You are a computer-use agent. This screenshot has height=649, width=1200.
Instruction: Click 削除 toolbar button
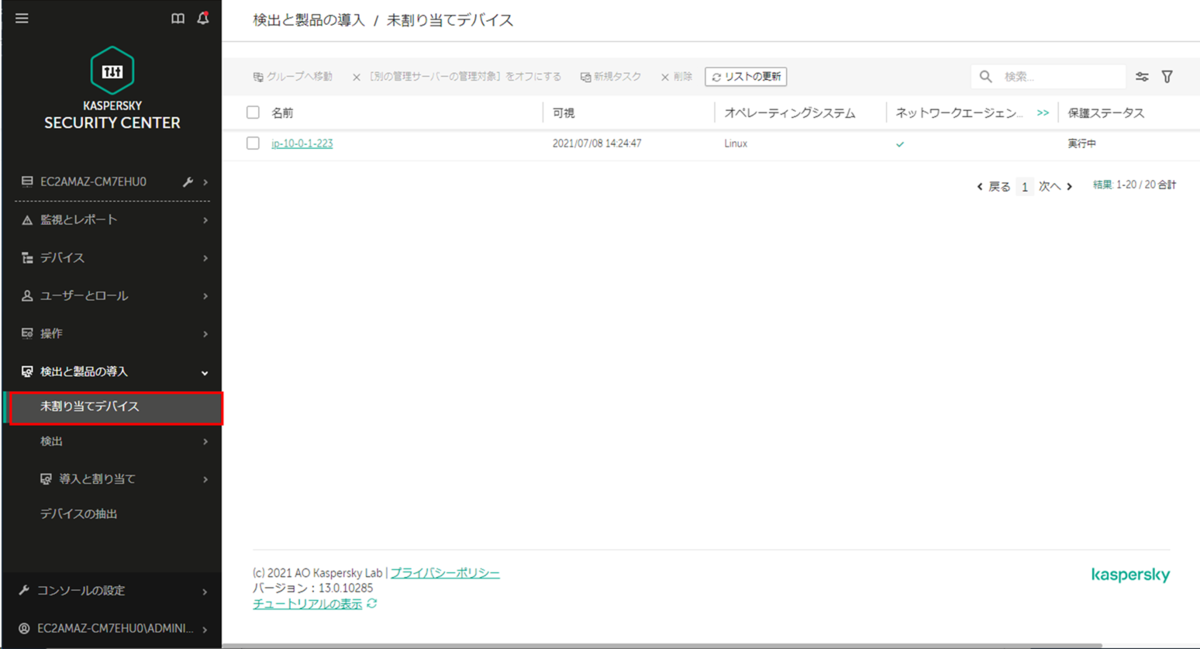pyautogui.click(x=676, y=77)
